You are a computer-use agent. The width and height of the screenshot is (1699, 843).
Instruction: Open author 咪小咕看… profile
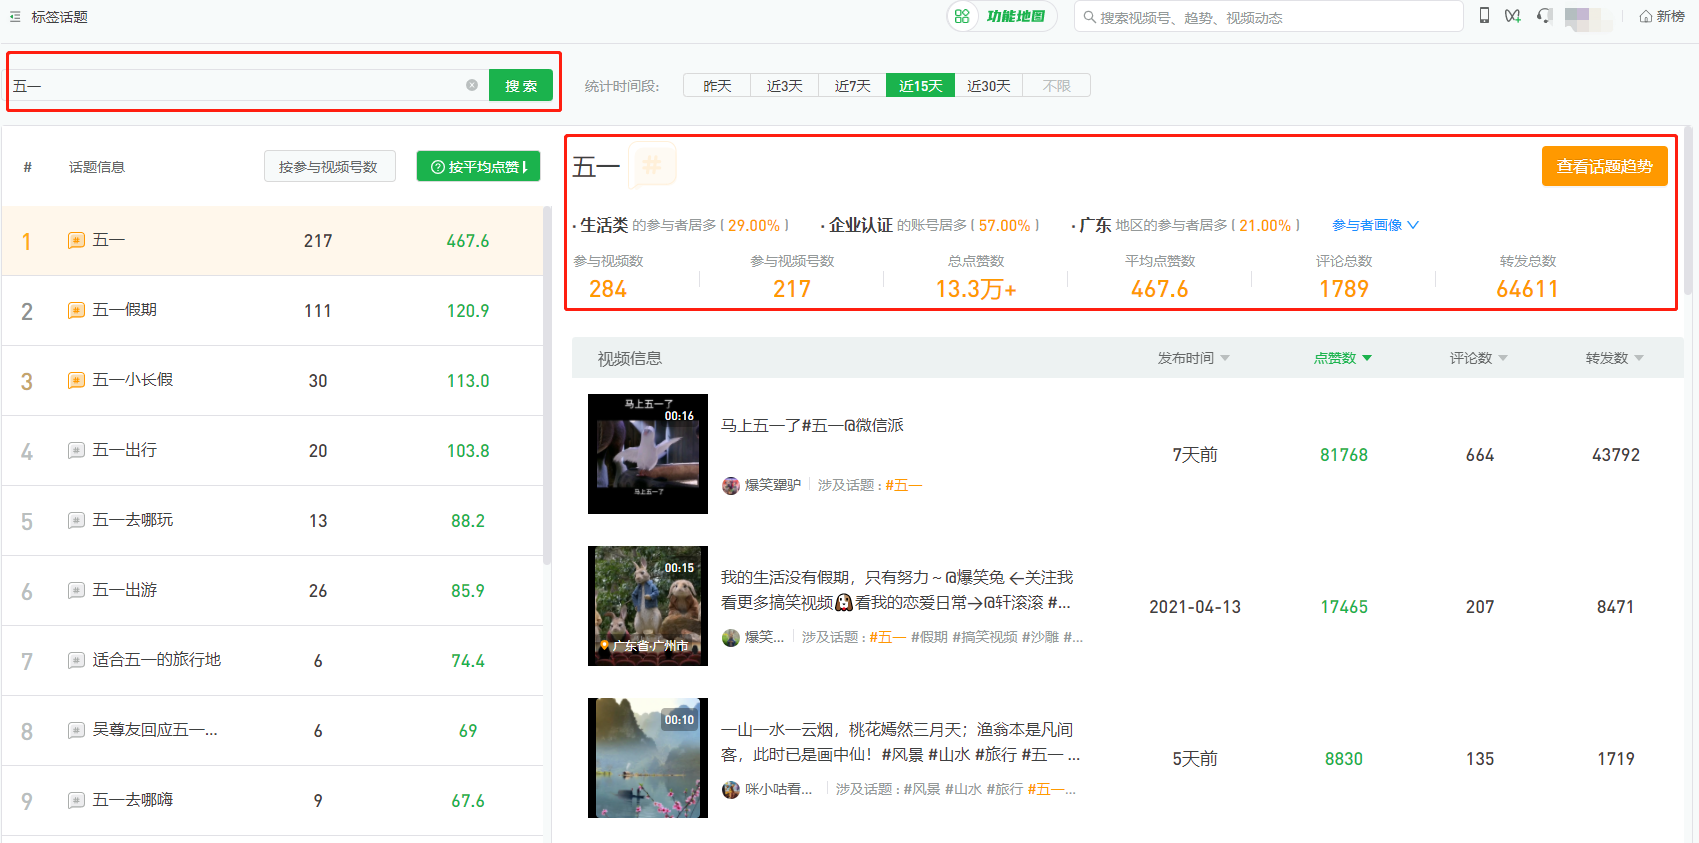[x=778, y=789]
